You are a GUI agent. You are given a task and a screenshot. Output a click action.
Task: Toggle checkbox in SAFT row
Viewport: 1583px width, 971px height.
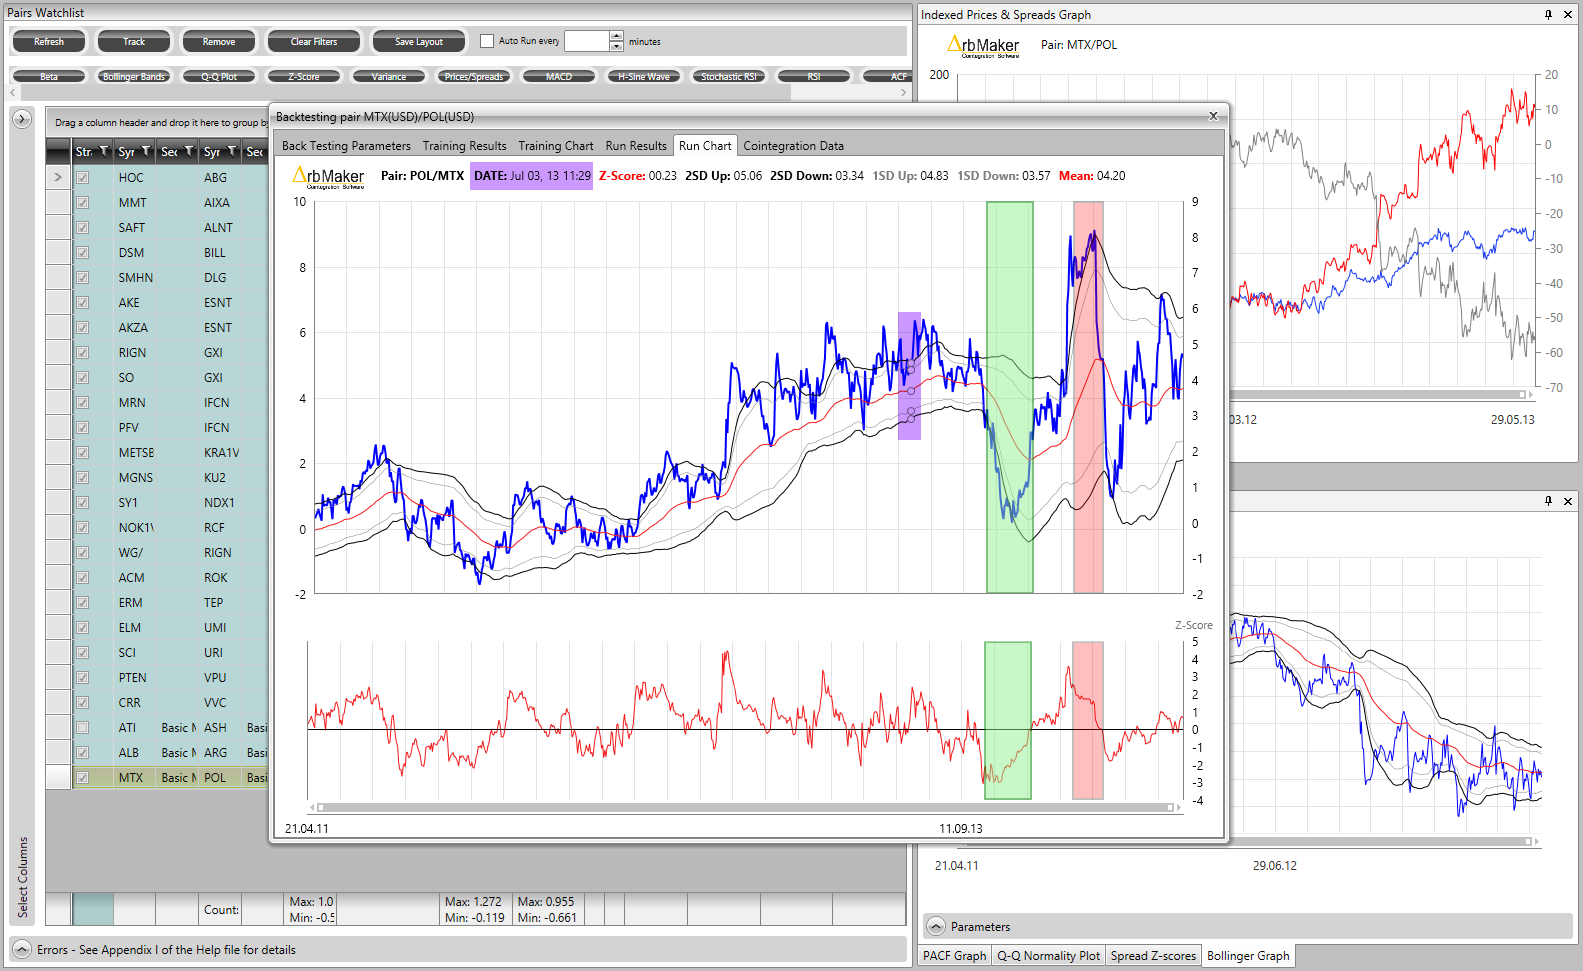83,228
